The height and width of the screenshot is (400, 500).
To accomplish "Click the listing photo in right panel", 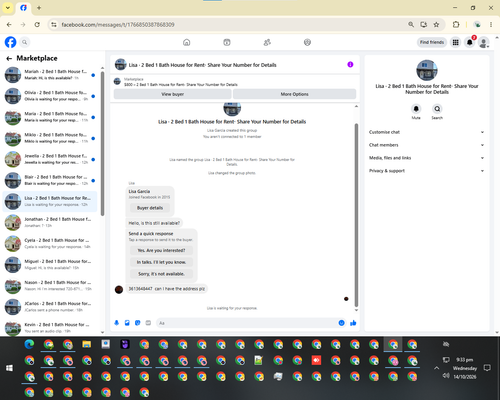I will (427, 70).
